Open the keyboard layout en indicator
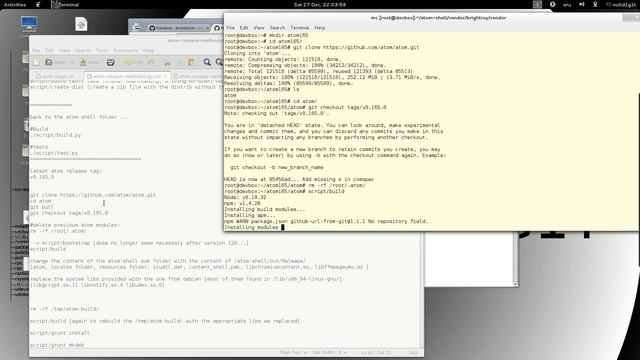The image size is (640, 360). coord(567,5)
